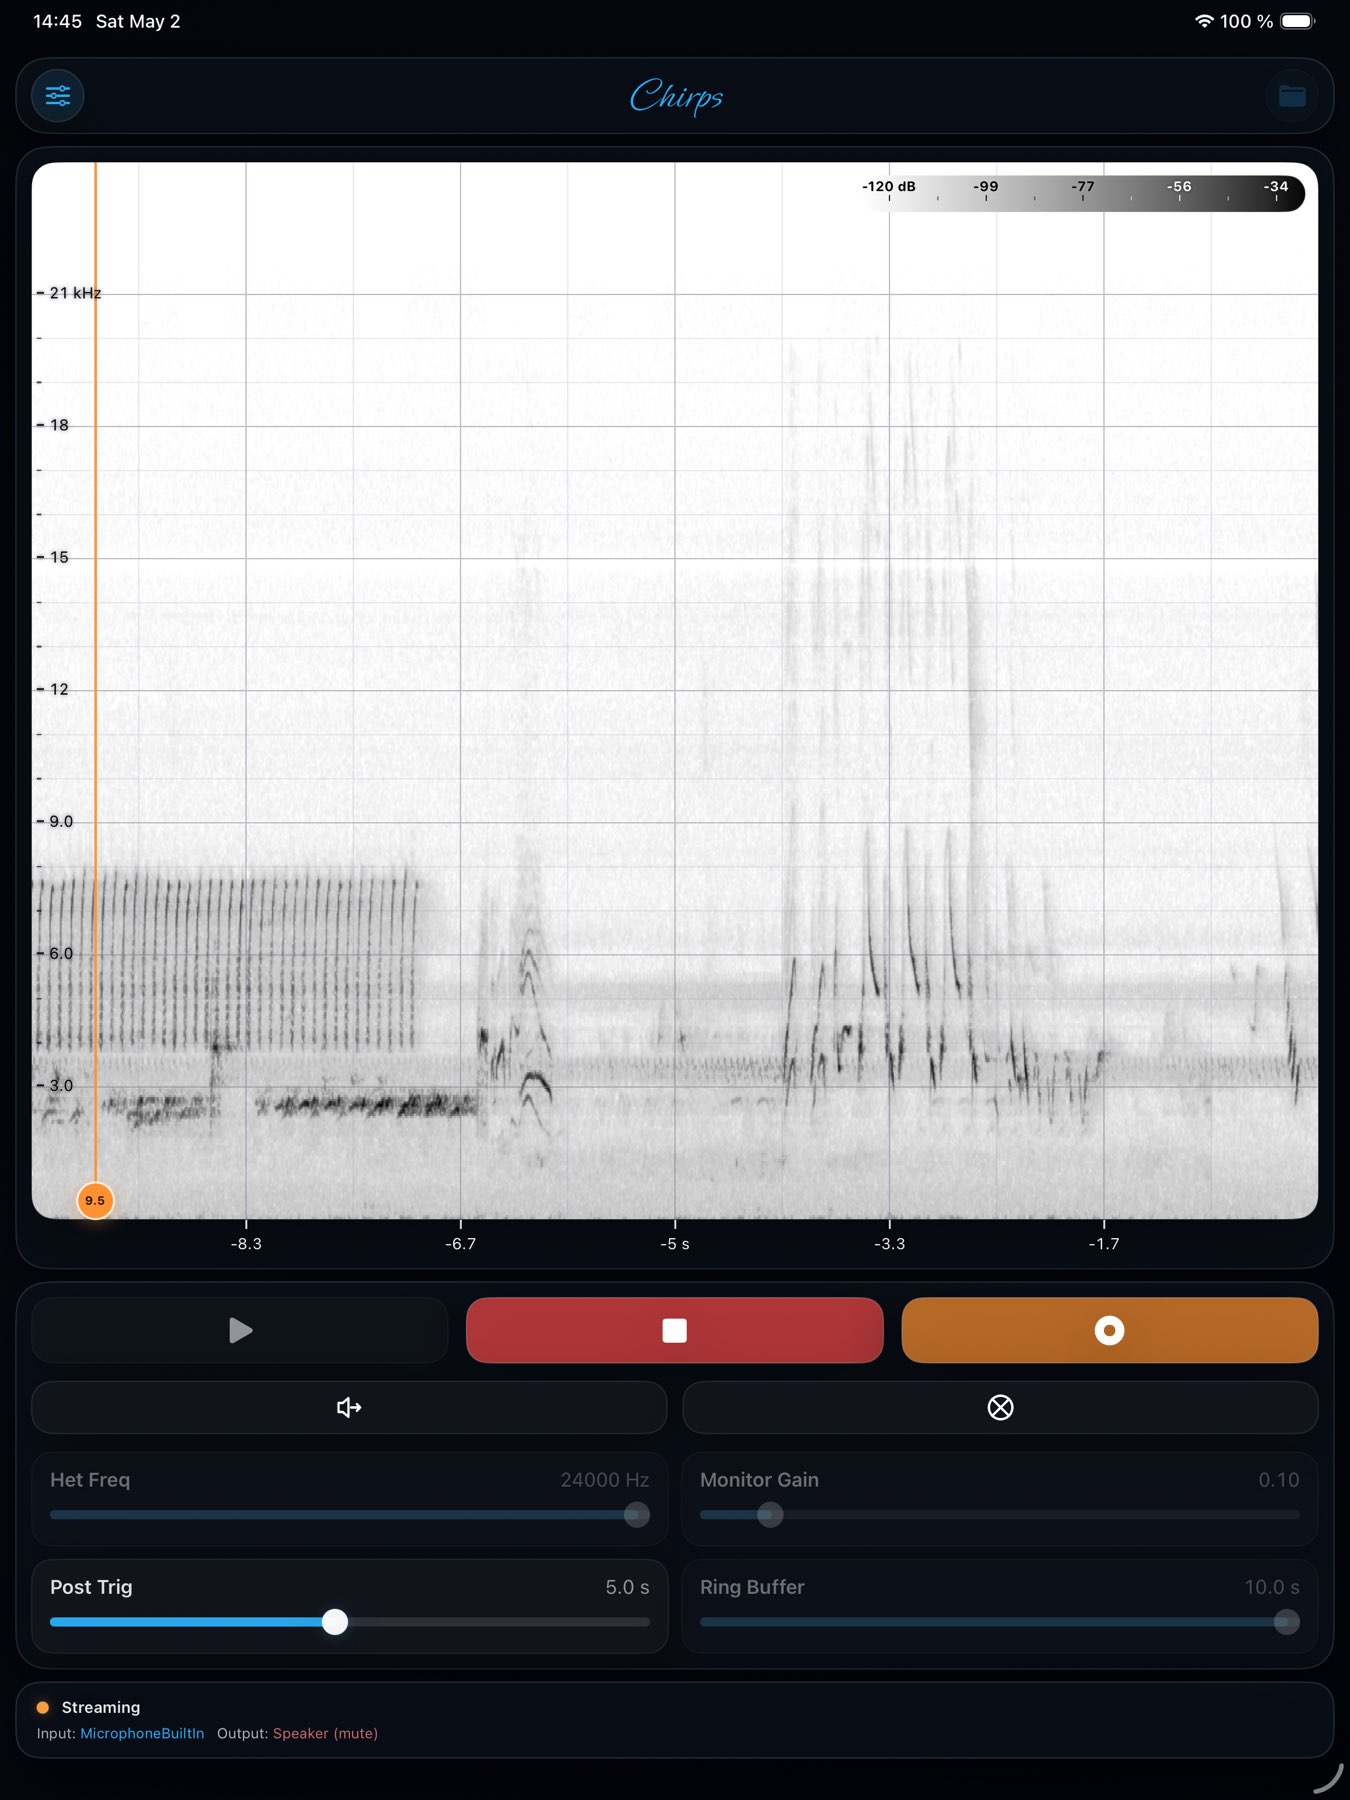Image resolution: width=1350 pixels, height=1800 pixels.
Task: Click the 24000 Hz Het Freq value
Action: (604, 1480)
